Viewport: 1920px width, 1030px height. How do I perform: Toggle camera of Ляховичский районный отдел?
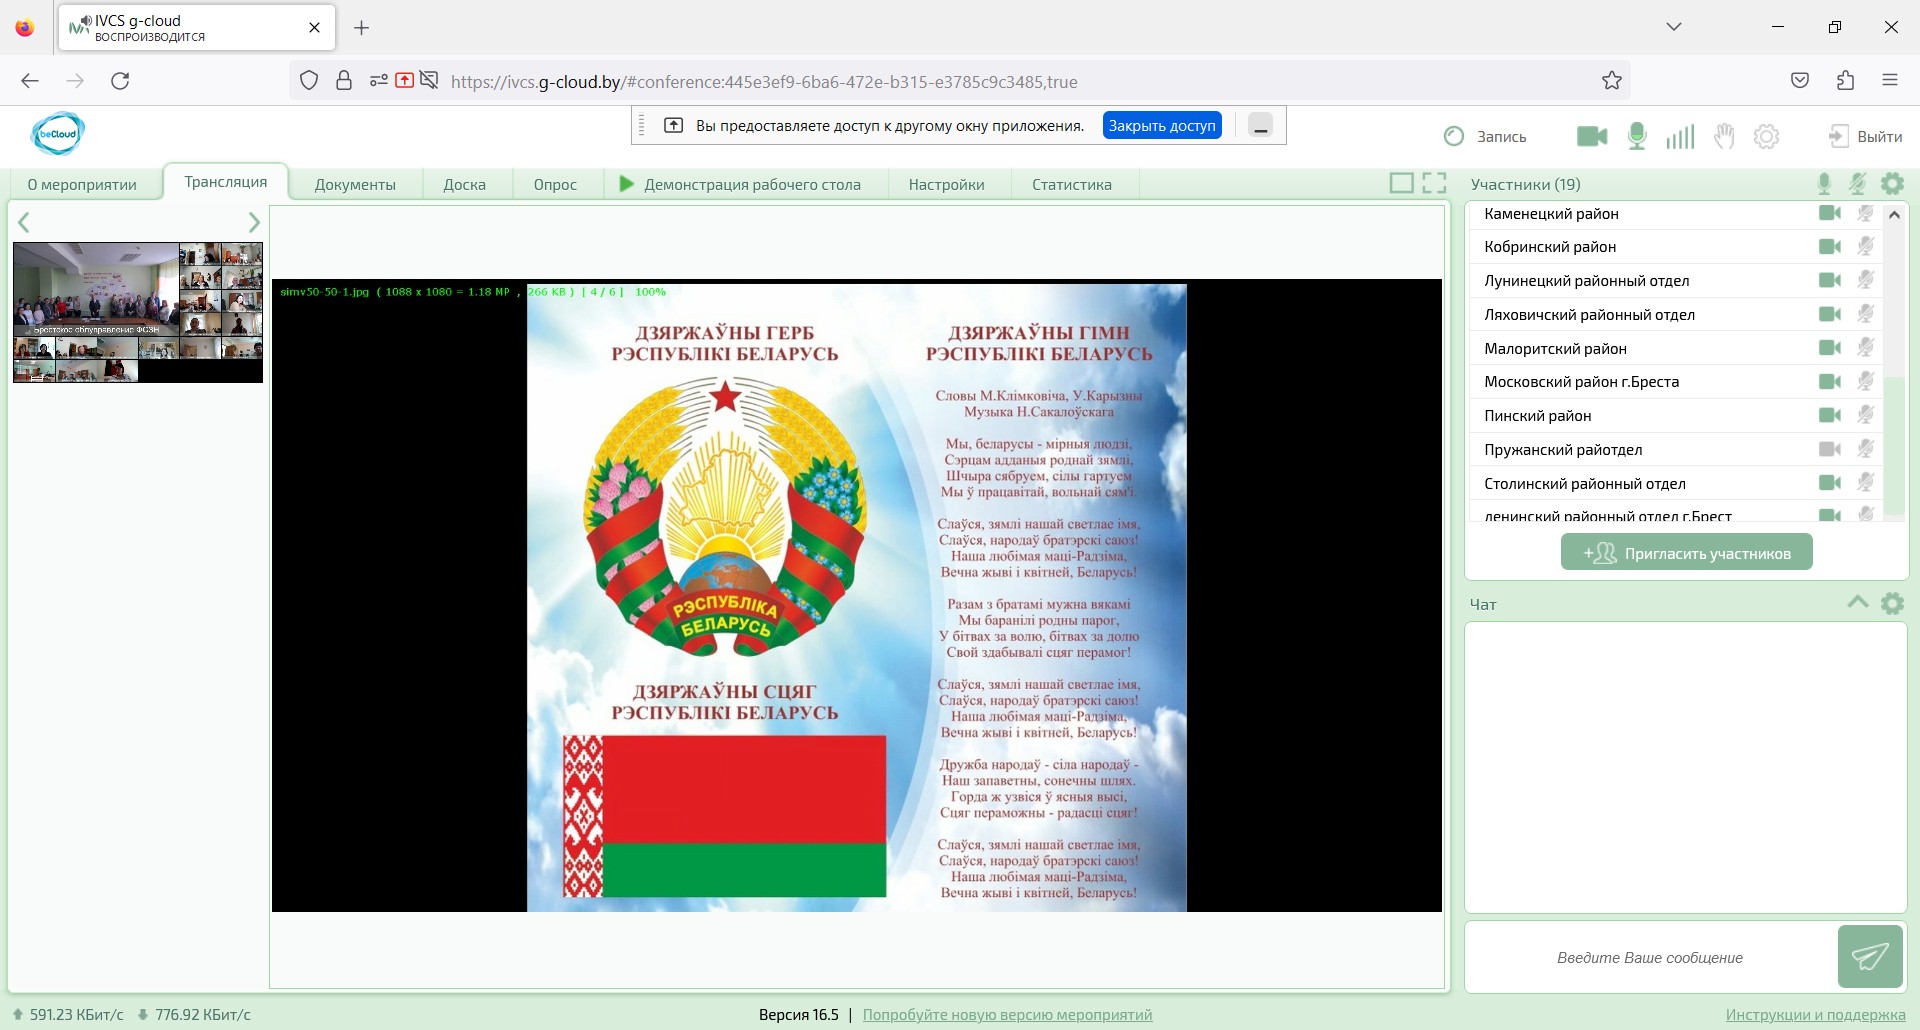[x=1830, y=314]
